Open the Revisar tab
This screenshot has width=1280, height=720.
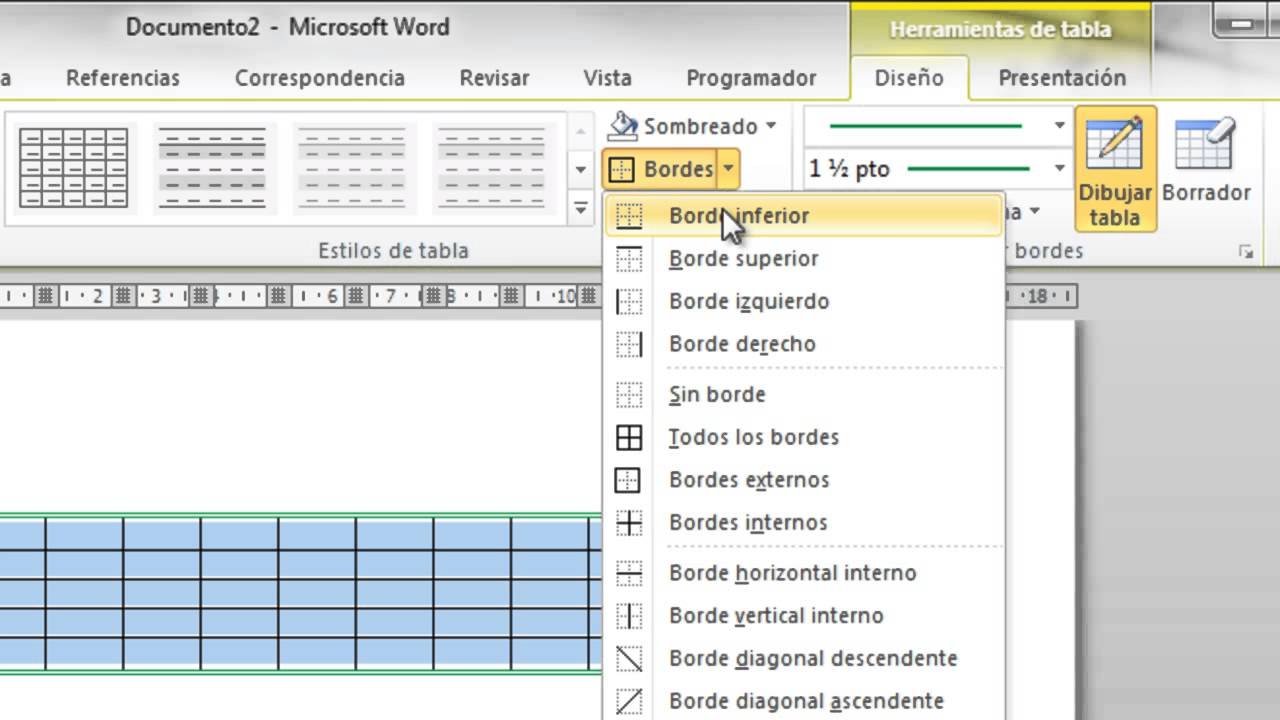(x=494, y=78)
